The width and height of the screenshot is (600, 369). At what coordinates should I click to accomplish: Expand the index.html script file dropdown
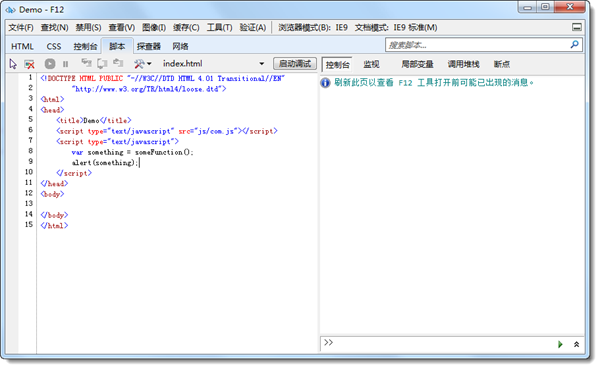click(262, 64)
